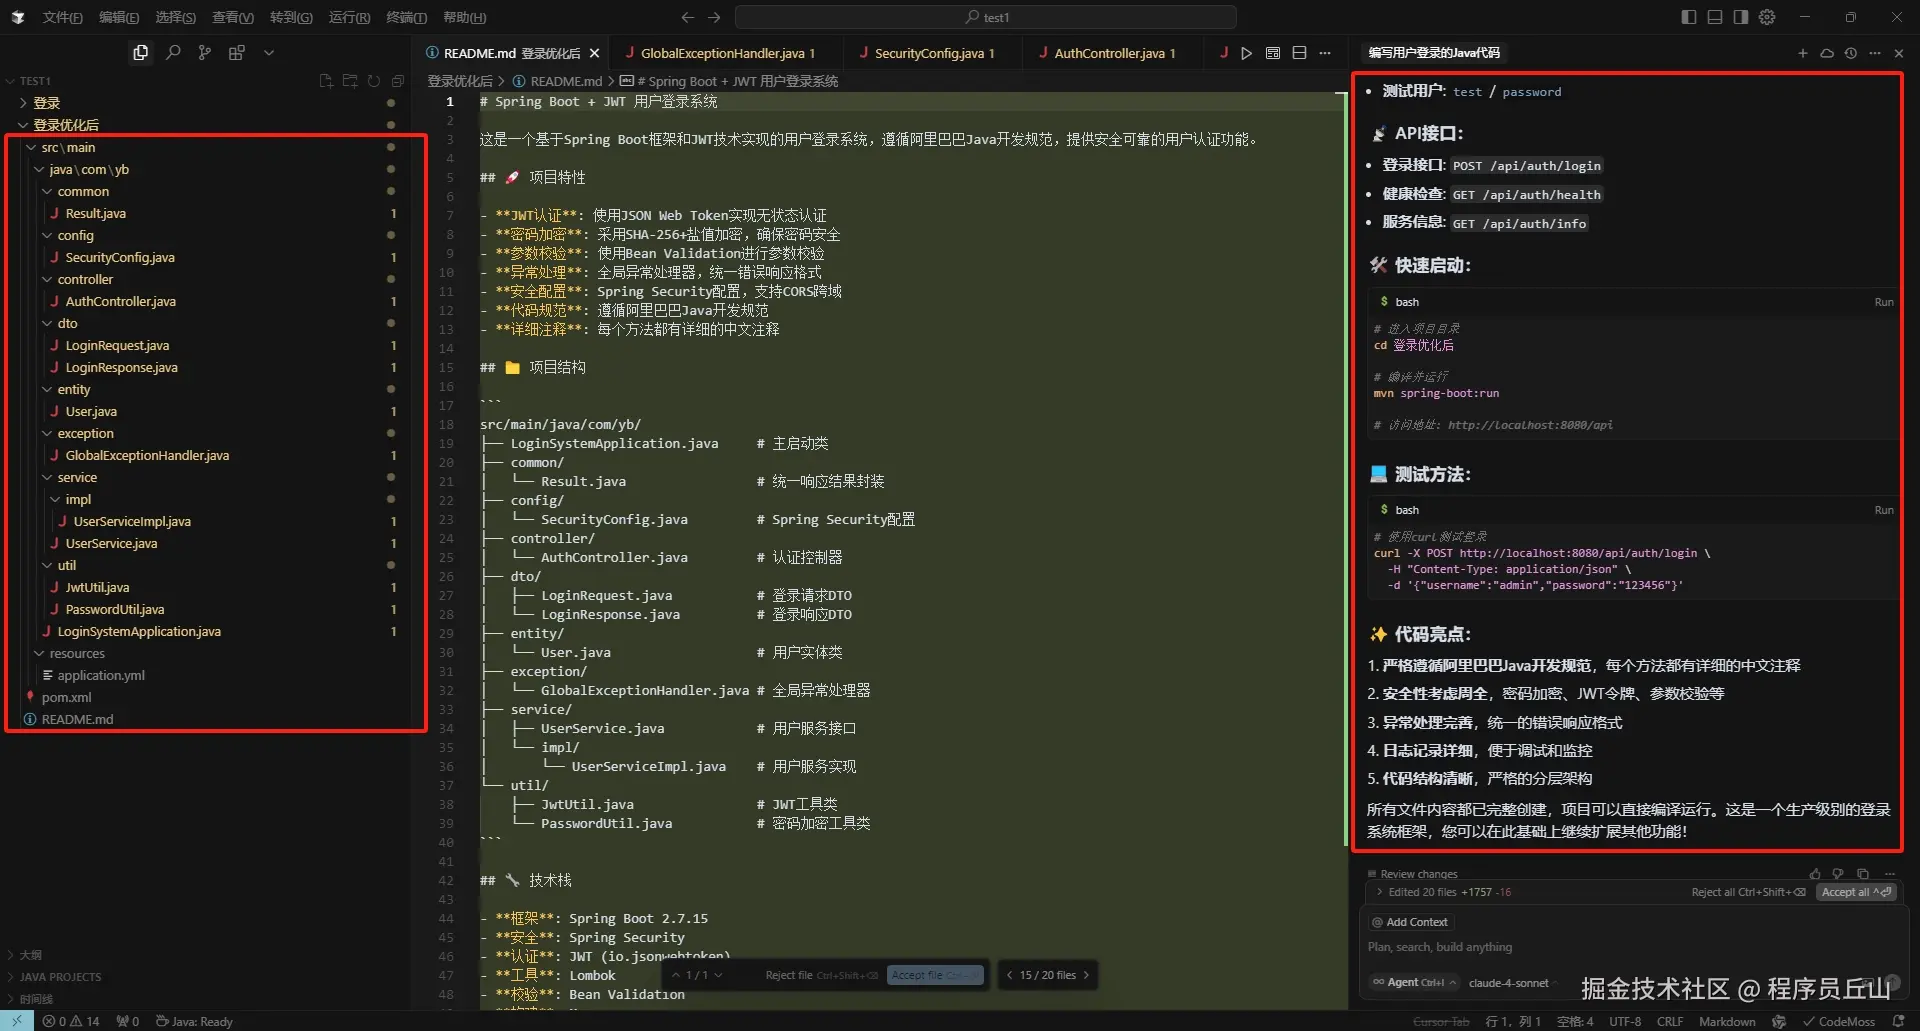Go back in navigation history
This screenshot has height=1031, width=1920.
click(x=687, y=17)
